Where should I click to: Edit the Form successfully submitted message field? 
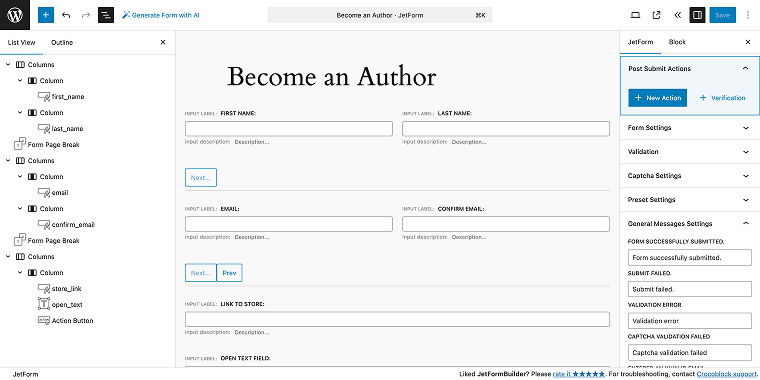pyautogui.click(x=690, y=257)
